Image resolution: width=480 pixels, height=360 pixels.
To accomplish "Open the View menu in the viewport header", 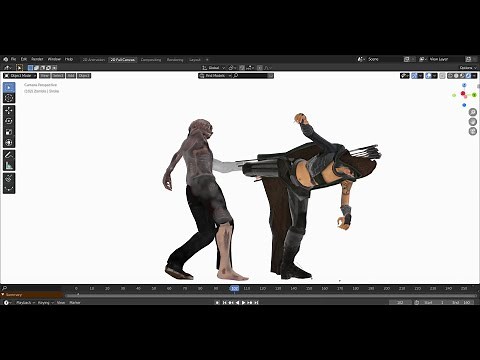I will pos(45,76).
